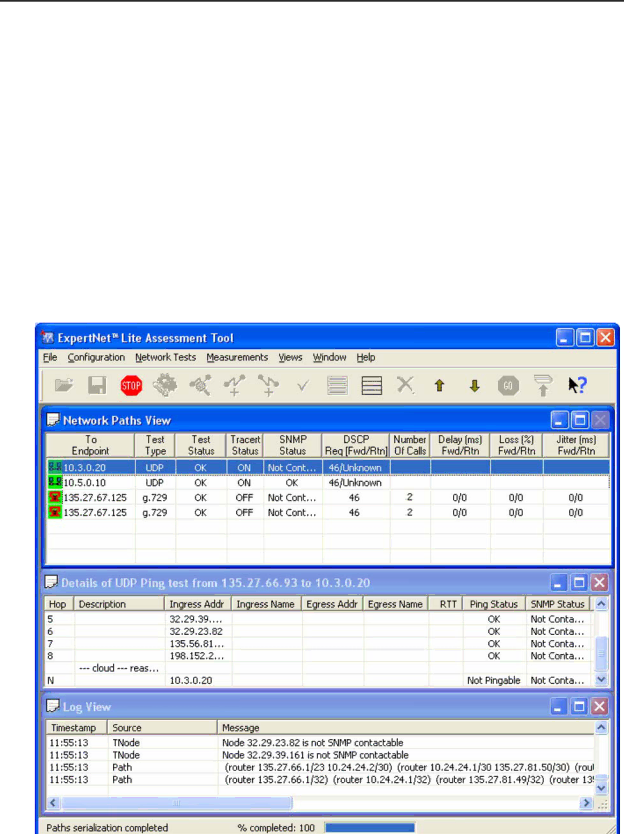
Task: Click the percent completed progress bar
Action: (x=369, y=827)
